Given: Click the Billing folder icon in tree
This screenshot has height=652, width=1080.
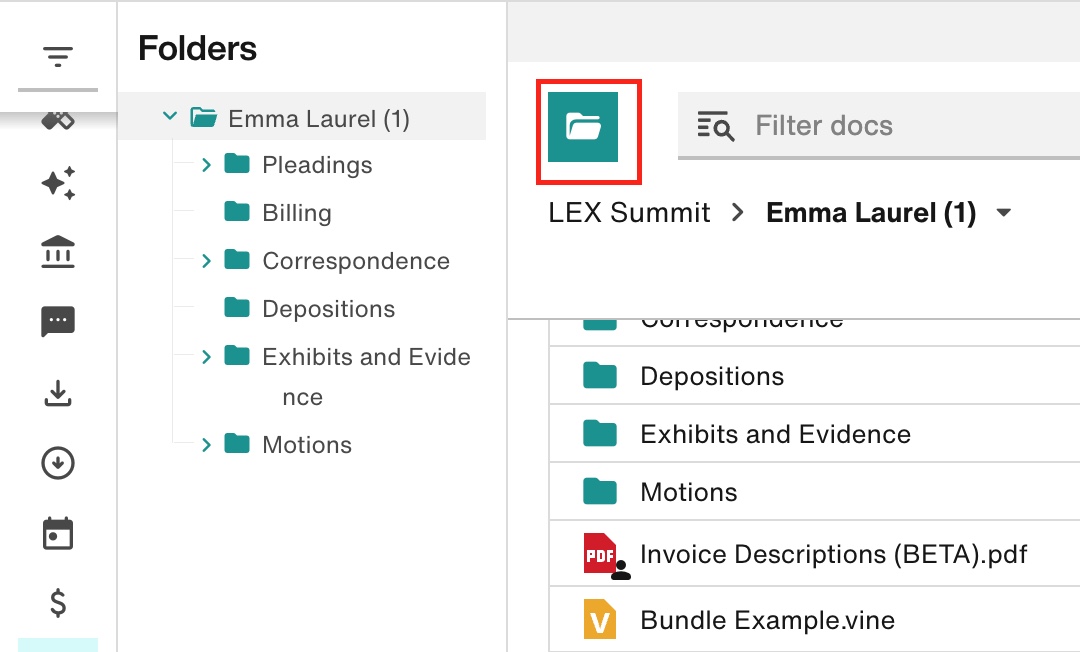Looking at the screenshot, I should pos(237,211).
